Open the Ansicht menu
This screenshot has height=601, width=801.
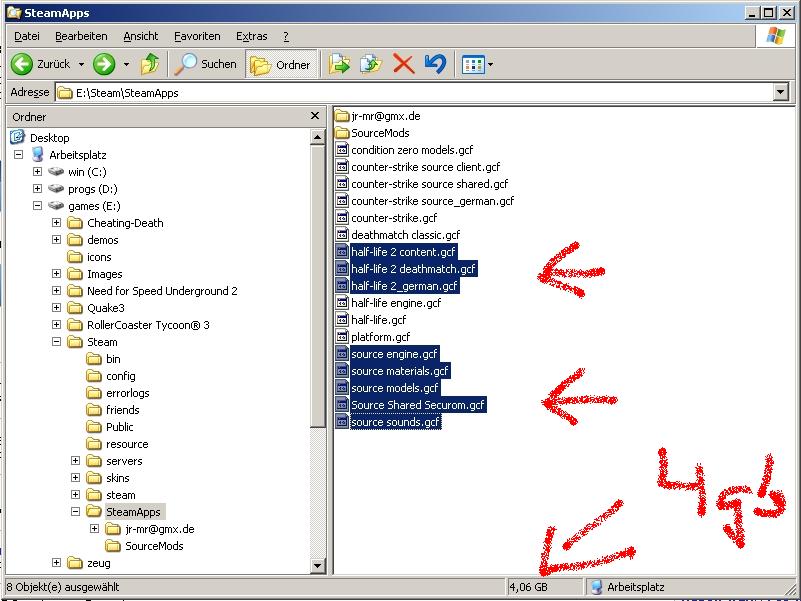click(140, 36)
